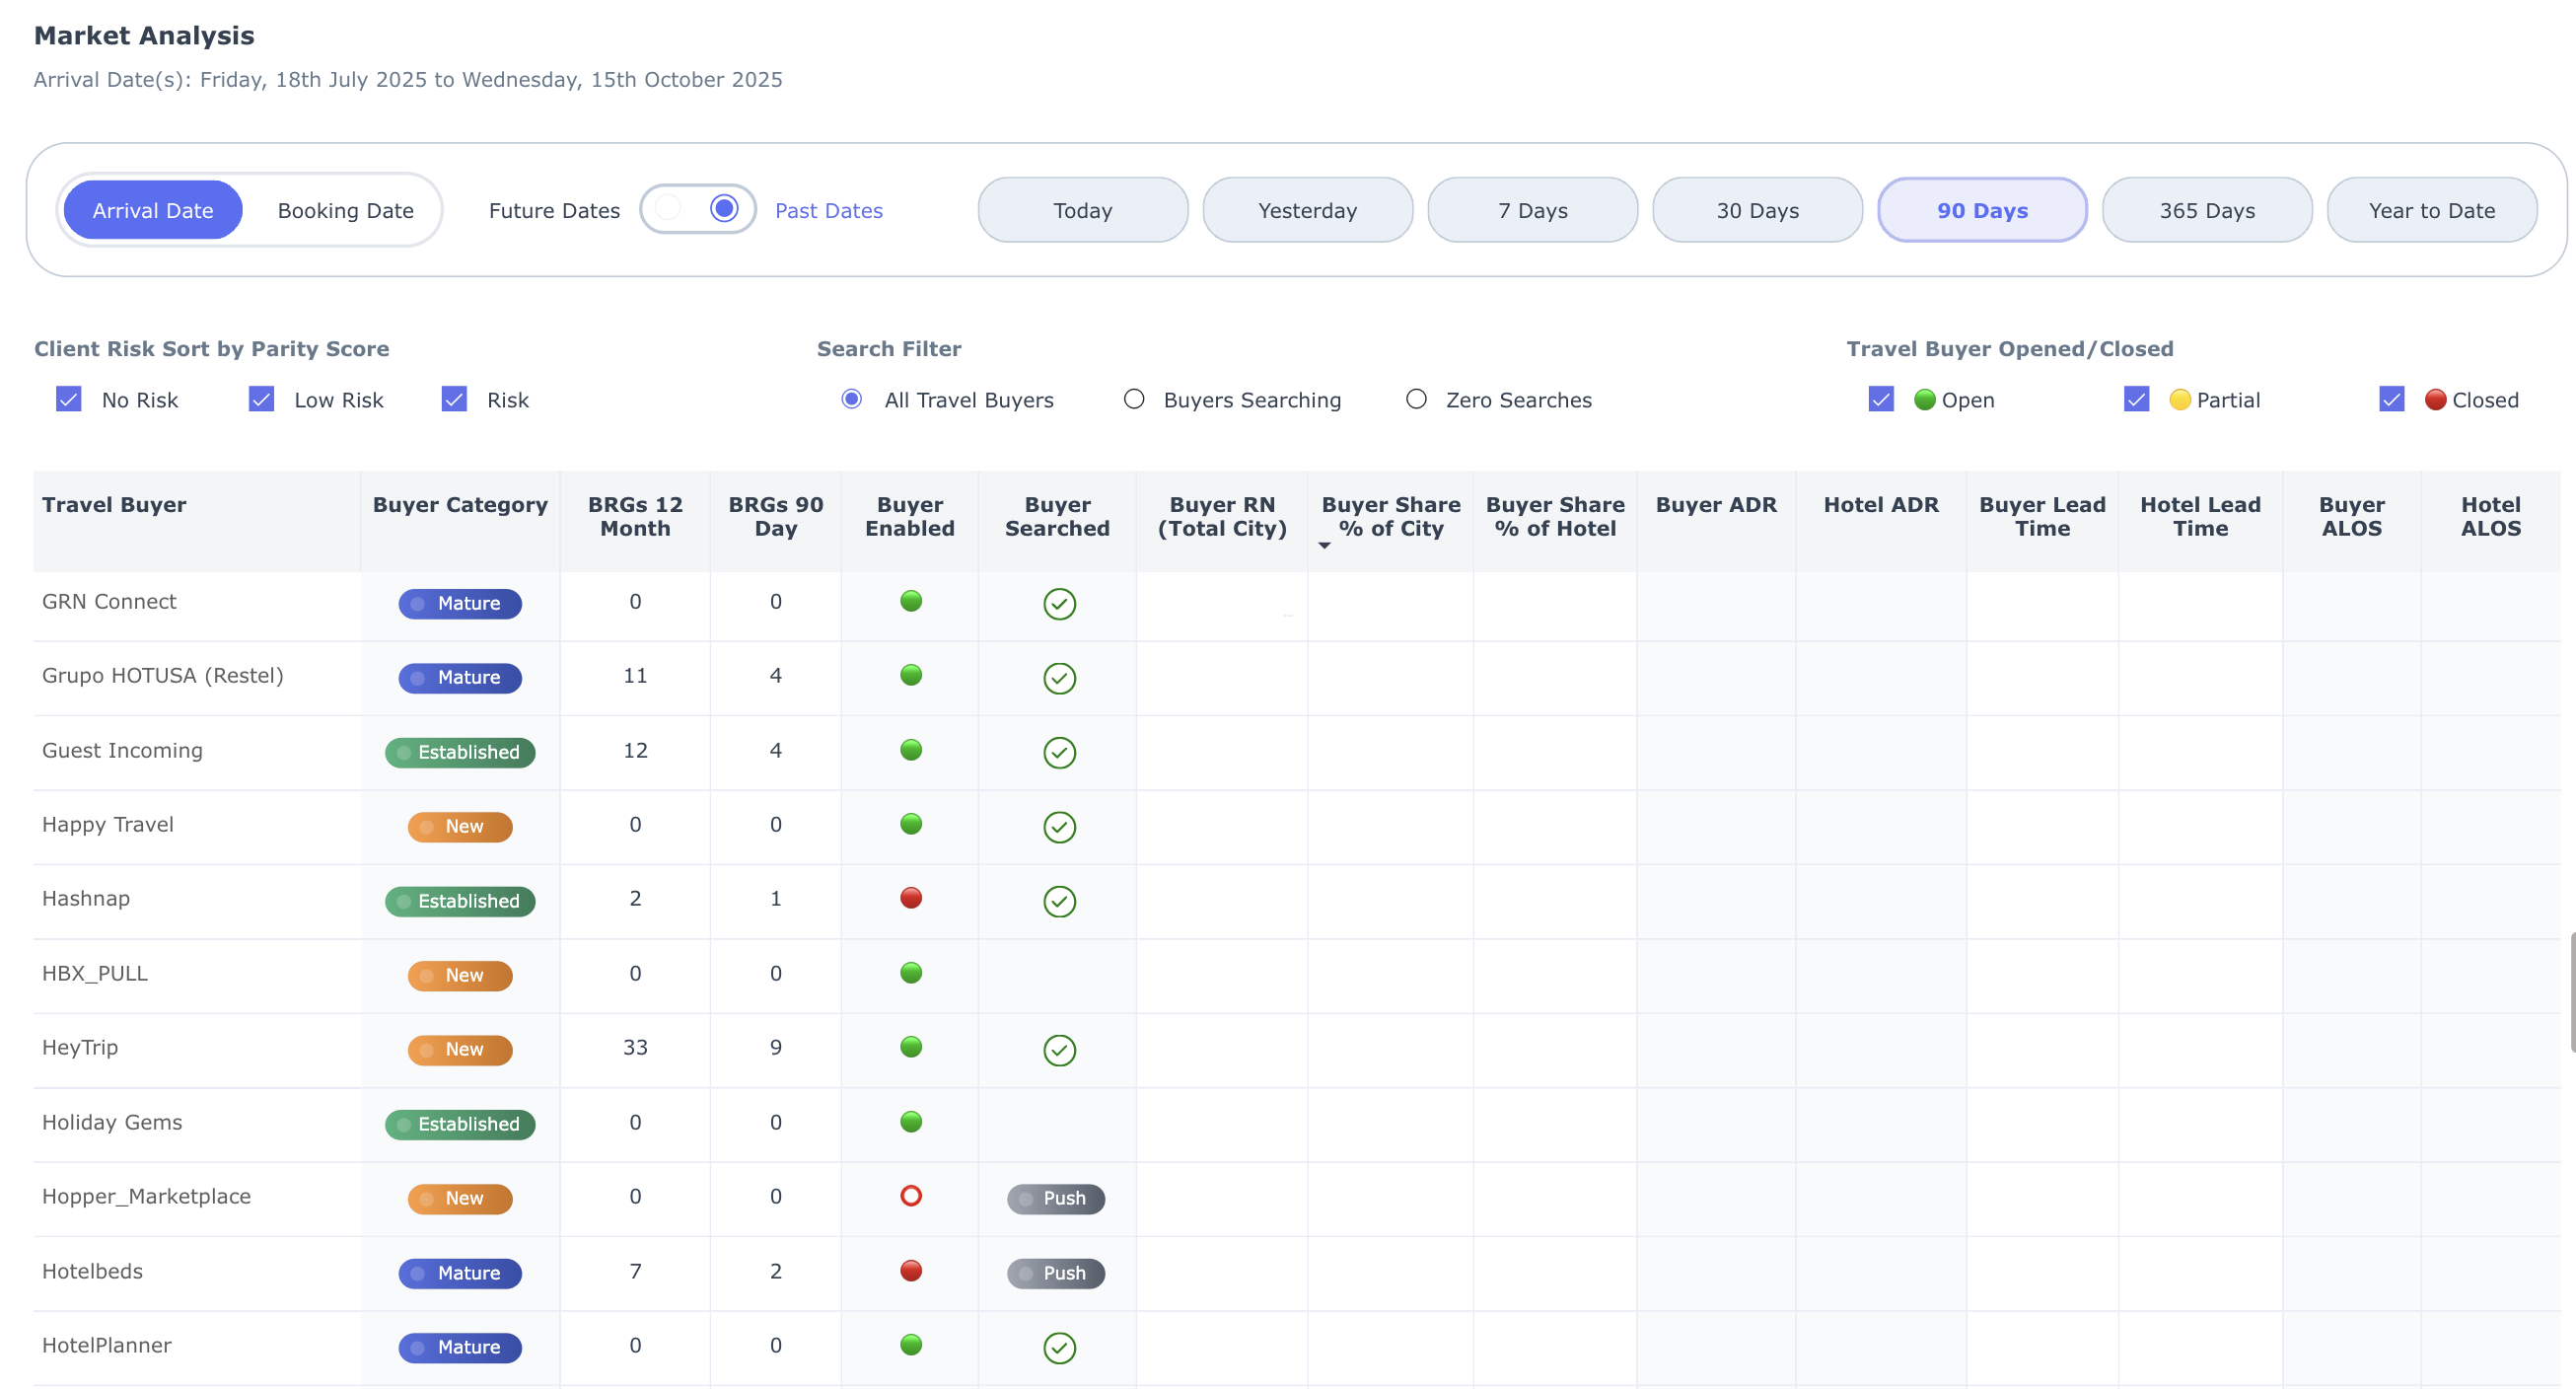Switch to Booking Date tab
2576x1389 pixels.
[345, 211]
